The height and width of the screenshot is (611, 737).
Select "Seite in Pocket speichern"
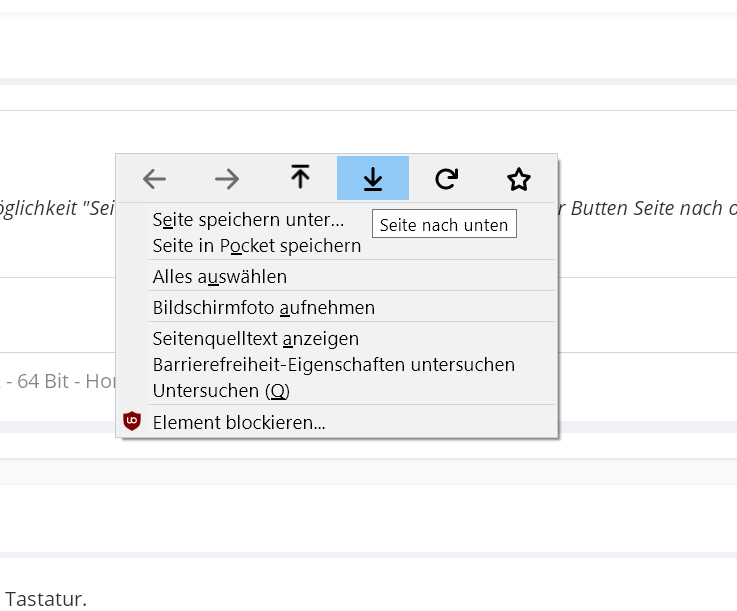[256, 245]
